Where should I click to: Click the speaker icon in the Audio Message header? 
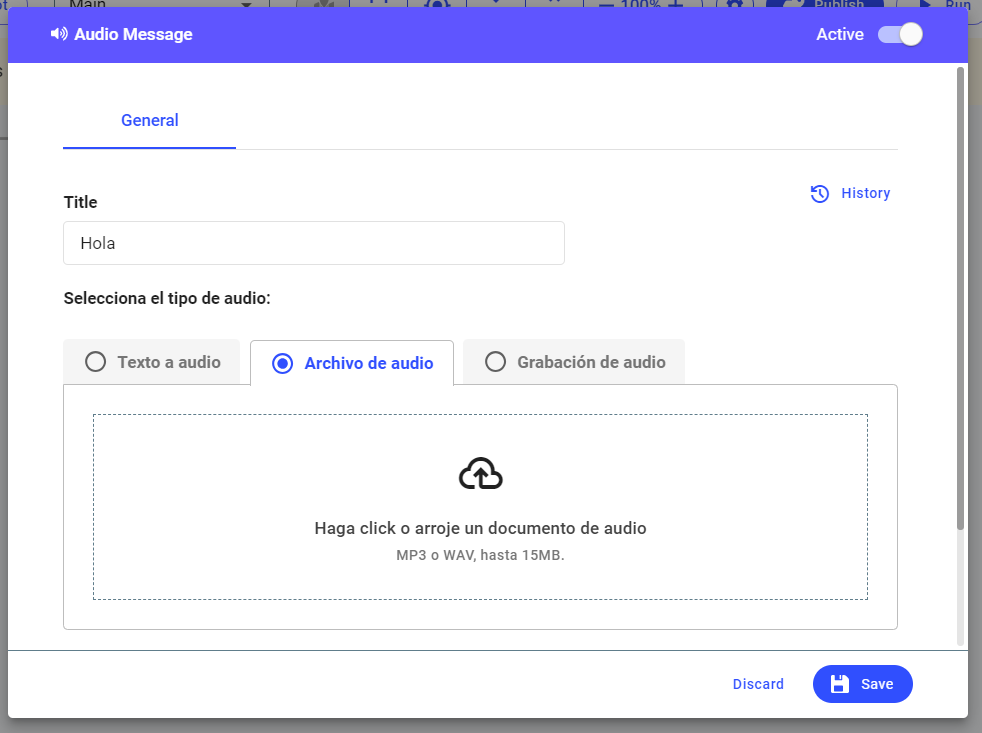(59, 34)
